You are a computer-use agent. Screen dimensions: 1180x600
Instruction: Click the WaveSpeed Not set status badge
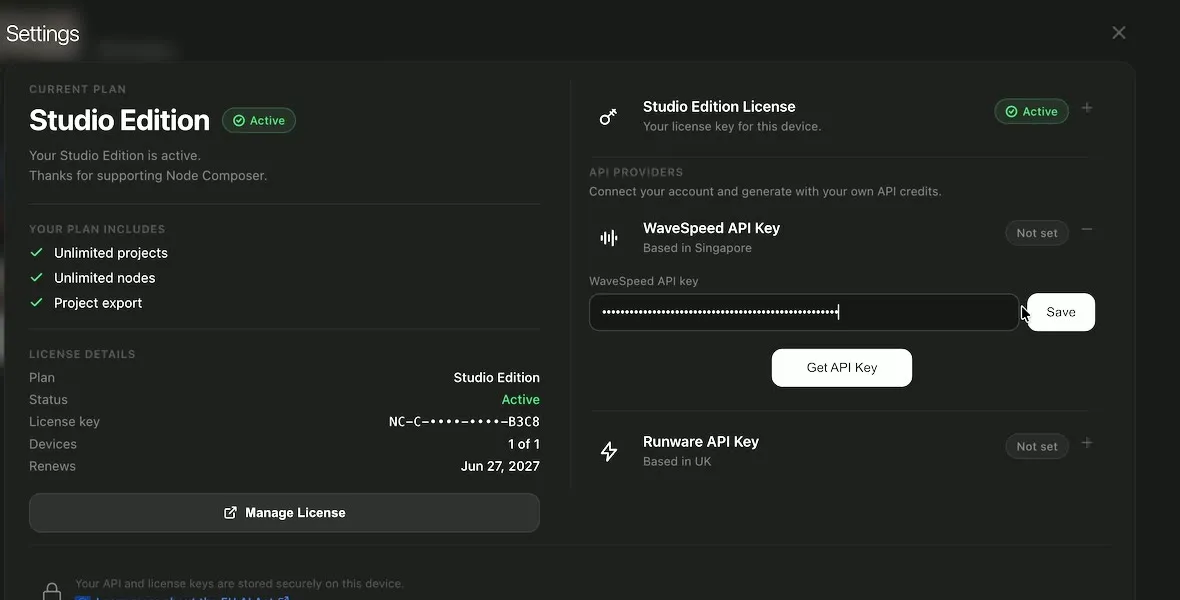pyautogui.click(x=1036, y=233)
